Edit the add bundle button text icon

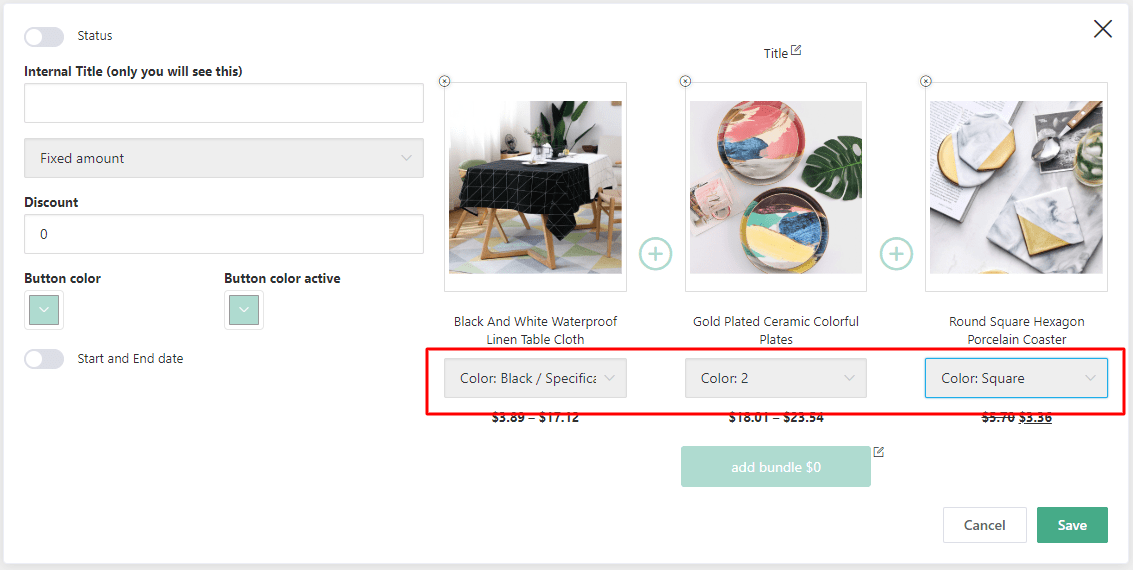[x=879, y=452]
